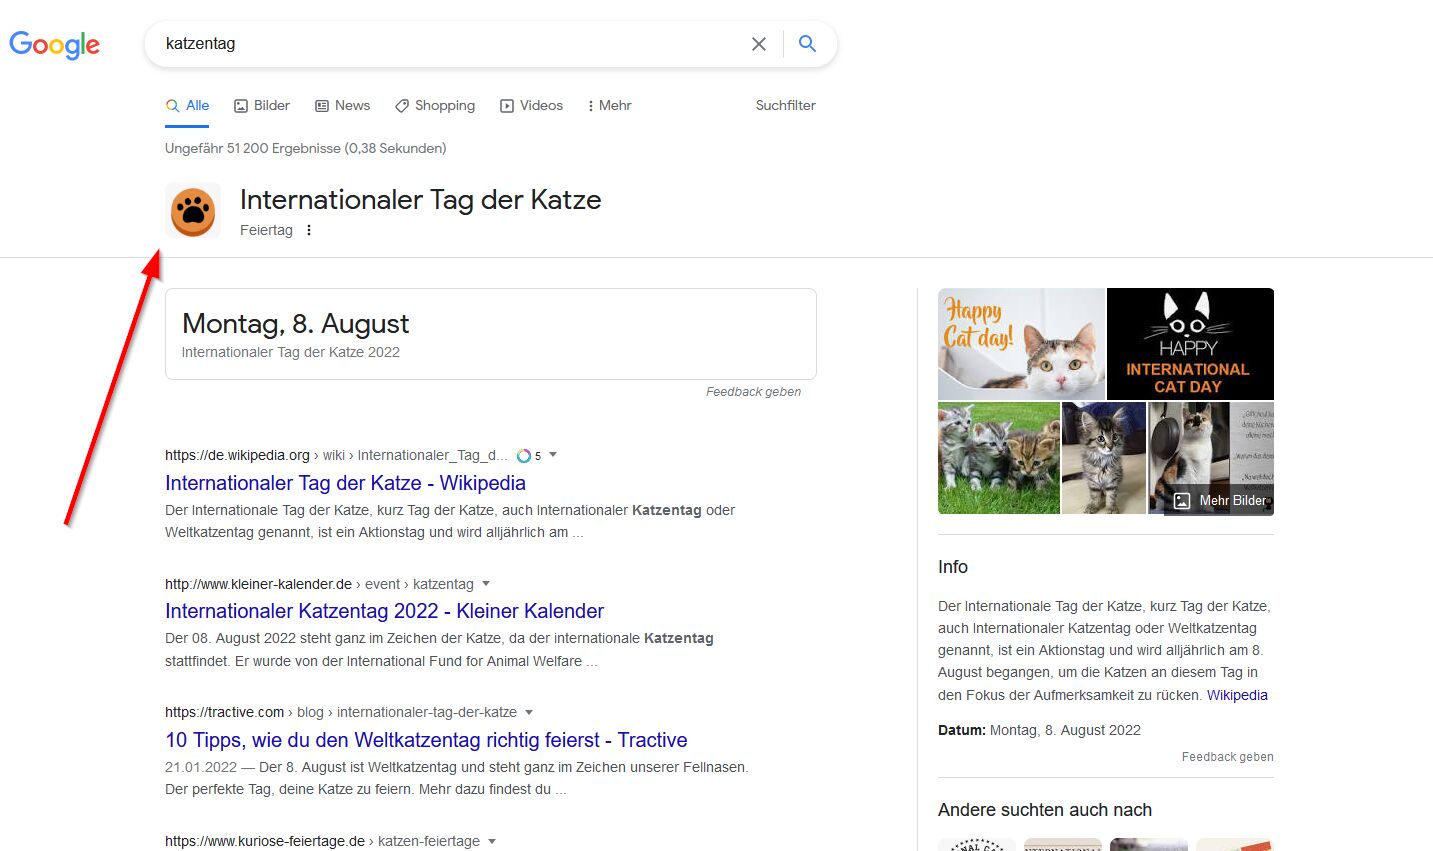1433x851 pixels.
Task: Click the colored ring icon beside Wikipedia URL
Action: click(524, 456)
